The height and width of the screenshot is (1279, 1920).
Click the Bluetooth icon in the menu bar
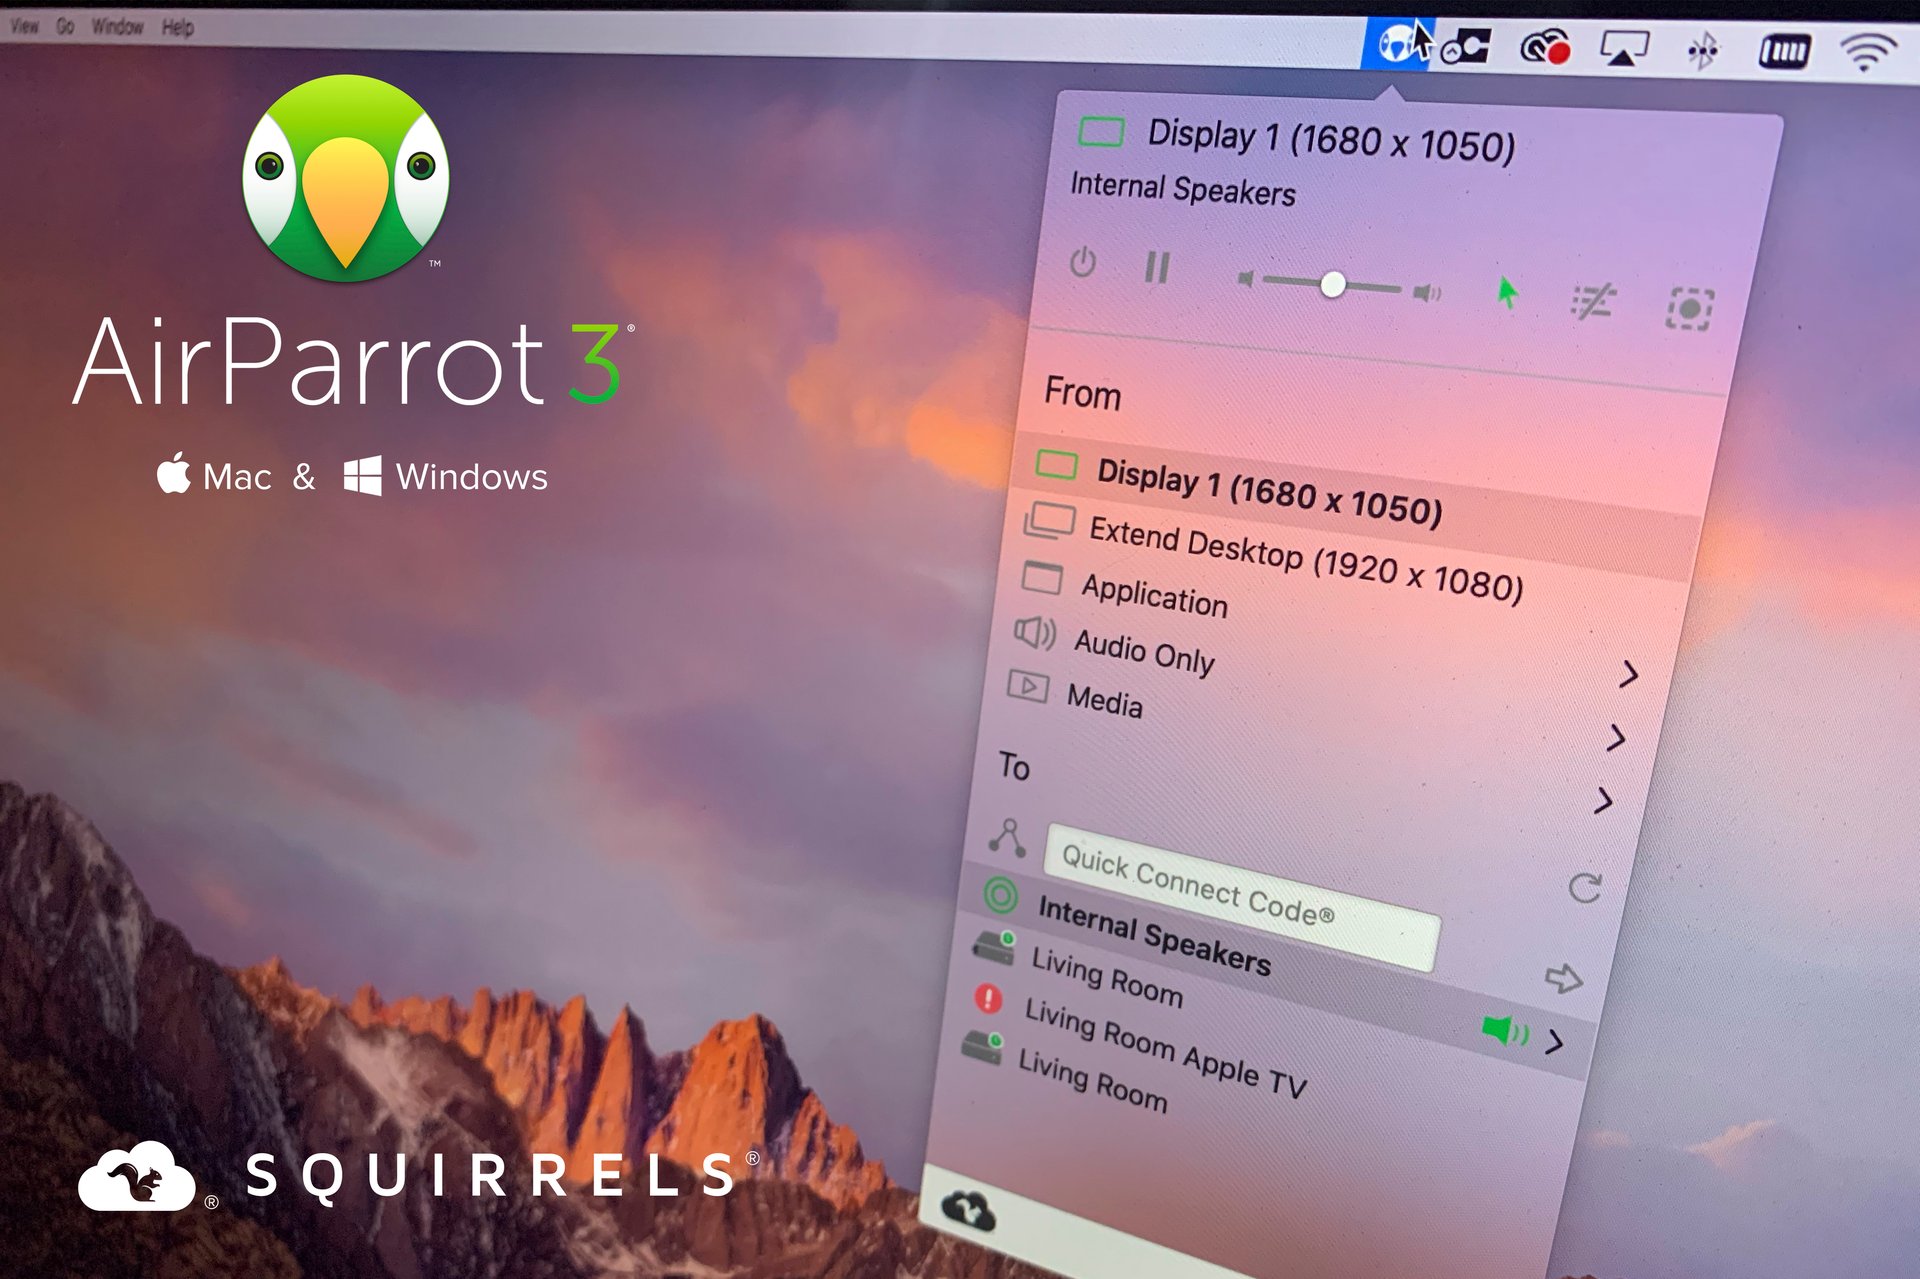point(1705,48)
